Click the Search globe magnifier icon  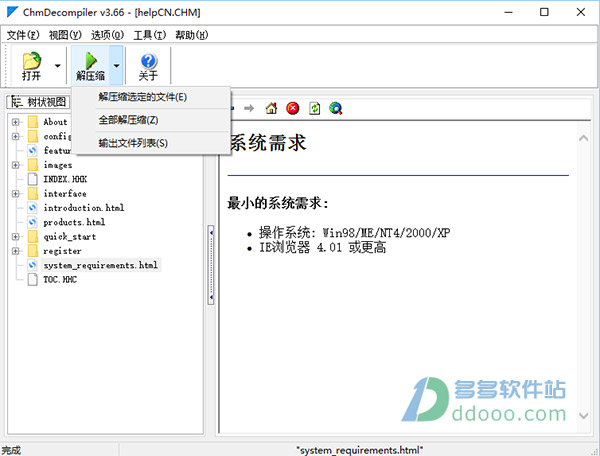click(336, 108)
